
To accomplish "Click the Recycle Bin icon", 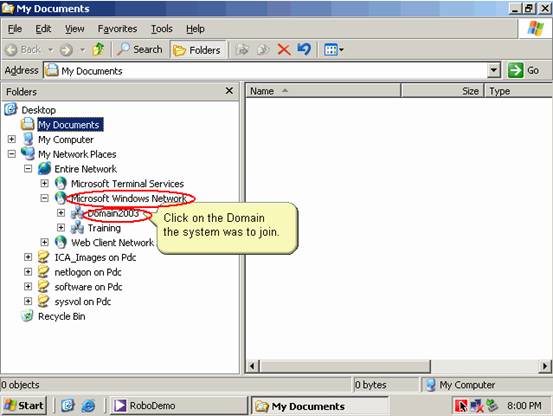I will tap(27, 316).
